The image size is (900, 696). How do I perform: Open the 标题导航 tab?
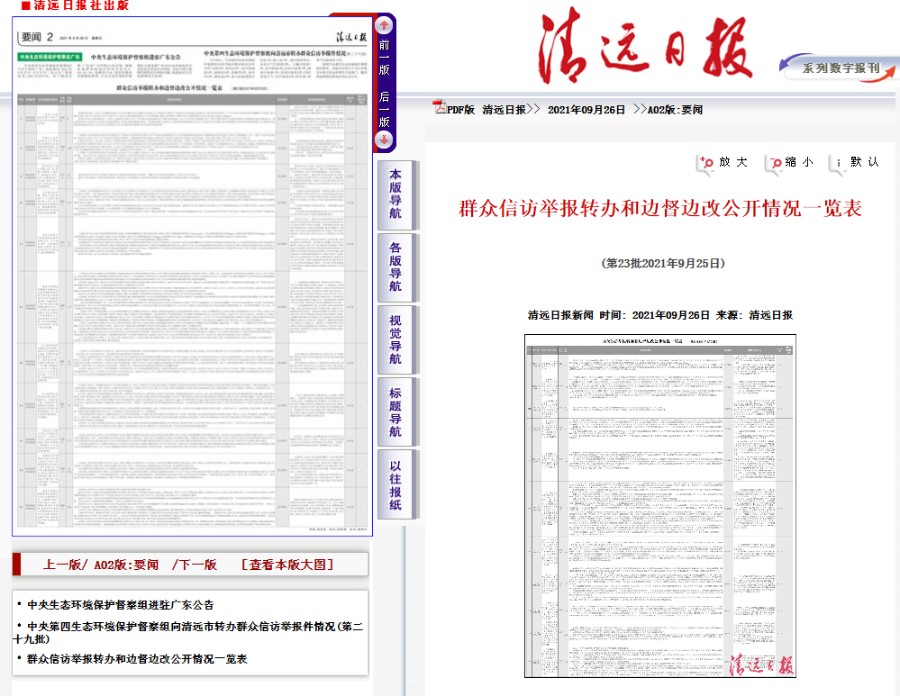[x=395, y=412]
